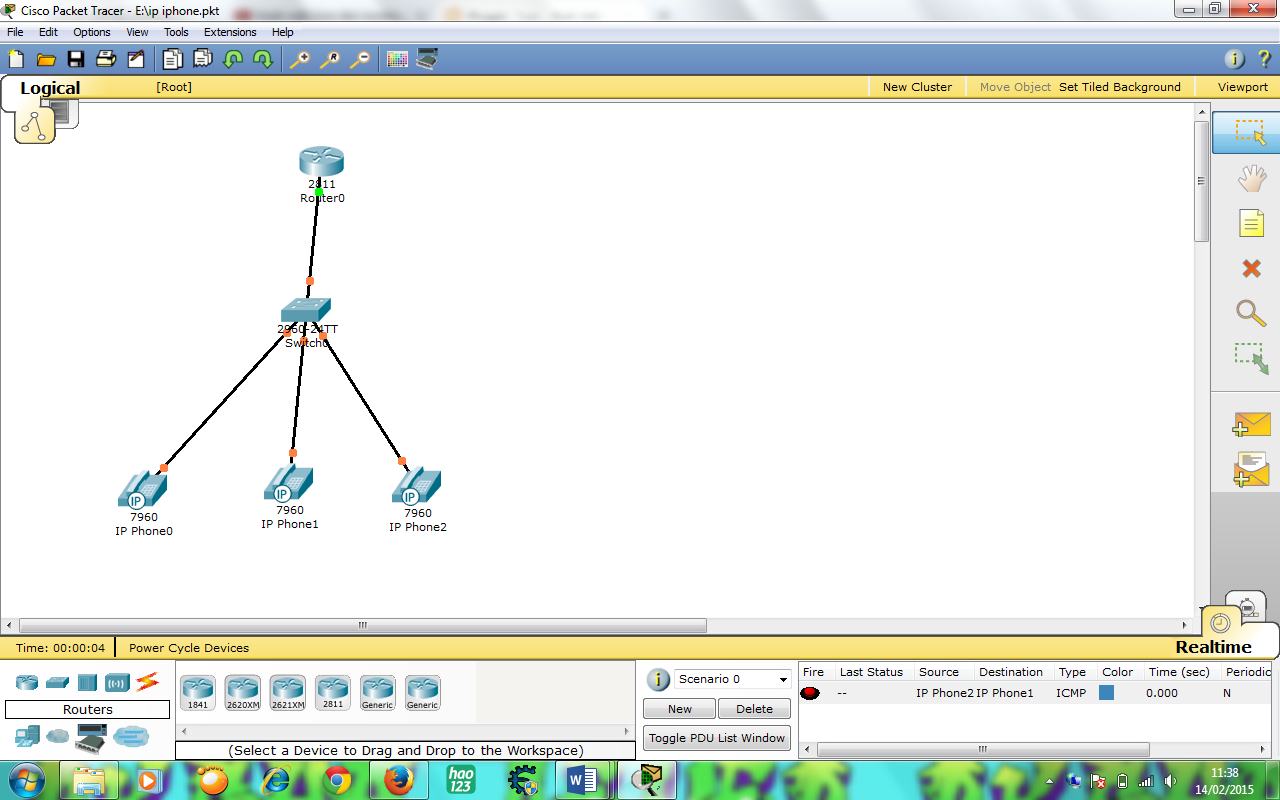Click the Delete scenario button
Image resolution: width=1280 pixels, height=800 pixels.
coord(754,709)
